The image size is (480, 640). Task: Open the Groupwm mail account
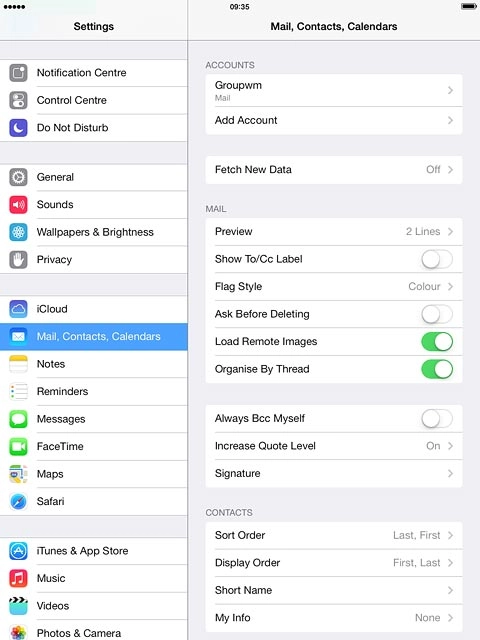[x=334, y=90]
